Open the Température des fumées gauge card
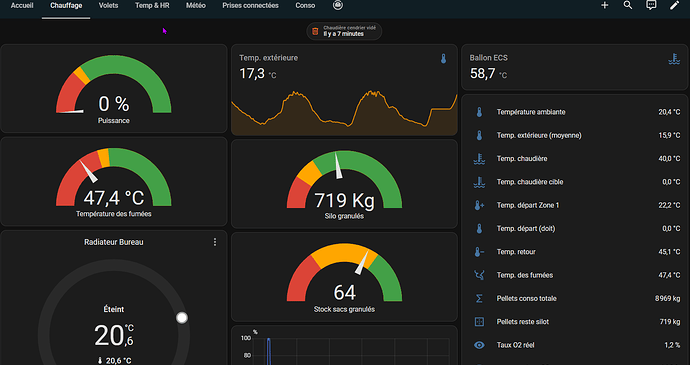690x365 pixels. [x=114, y=181]
